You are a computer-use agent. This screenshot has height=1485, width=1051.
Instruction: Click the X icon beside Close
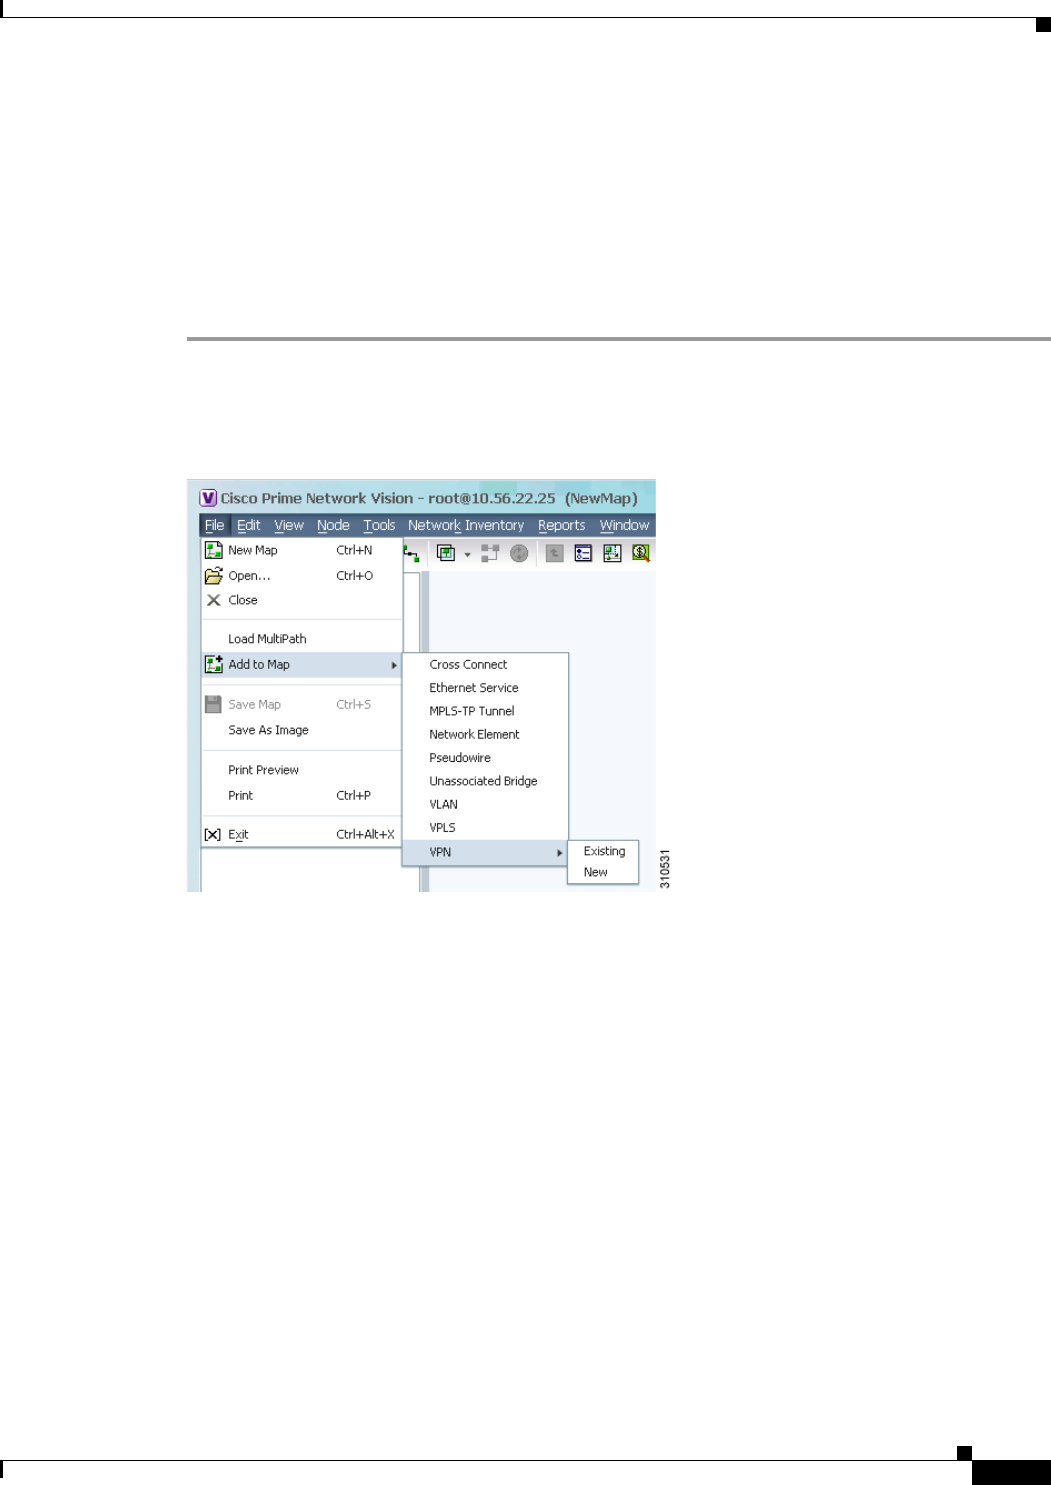coord(213,600)
